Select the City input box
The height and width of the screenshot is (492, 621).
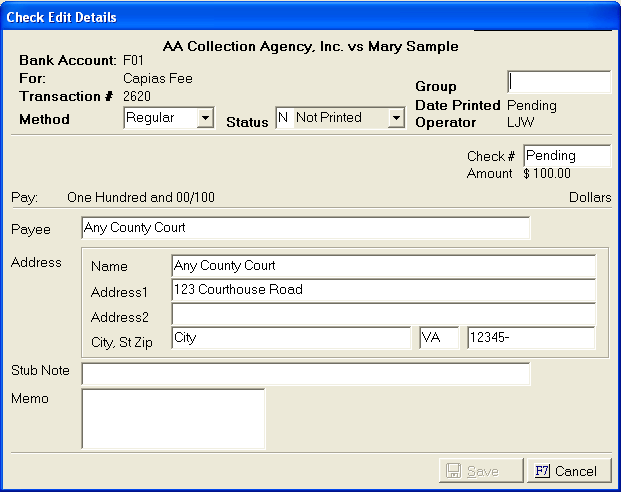pyautogui.click(x=290, y=338)
